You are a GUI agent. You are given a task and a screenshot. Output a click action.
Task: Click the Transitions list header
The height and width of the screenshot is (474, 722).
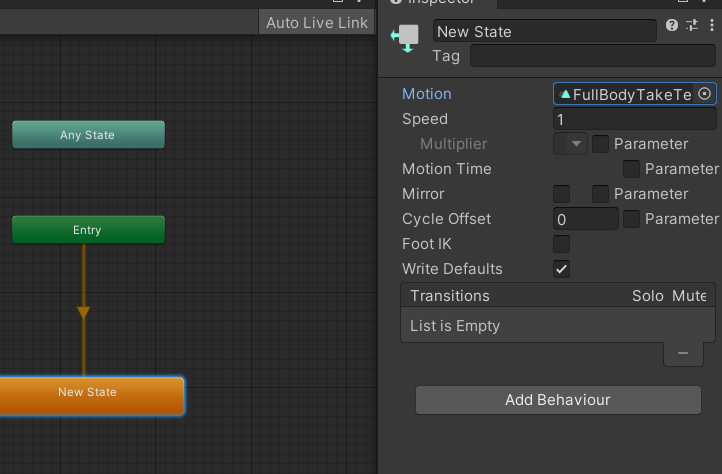[x=558, y=296]
